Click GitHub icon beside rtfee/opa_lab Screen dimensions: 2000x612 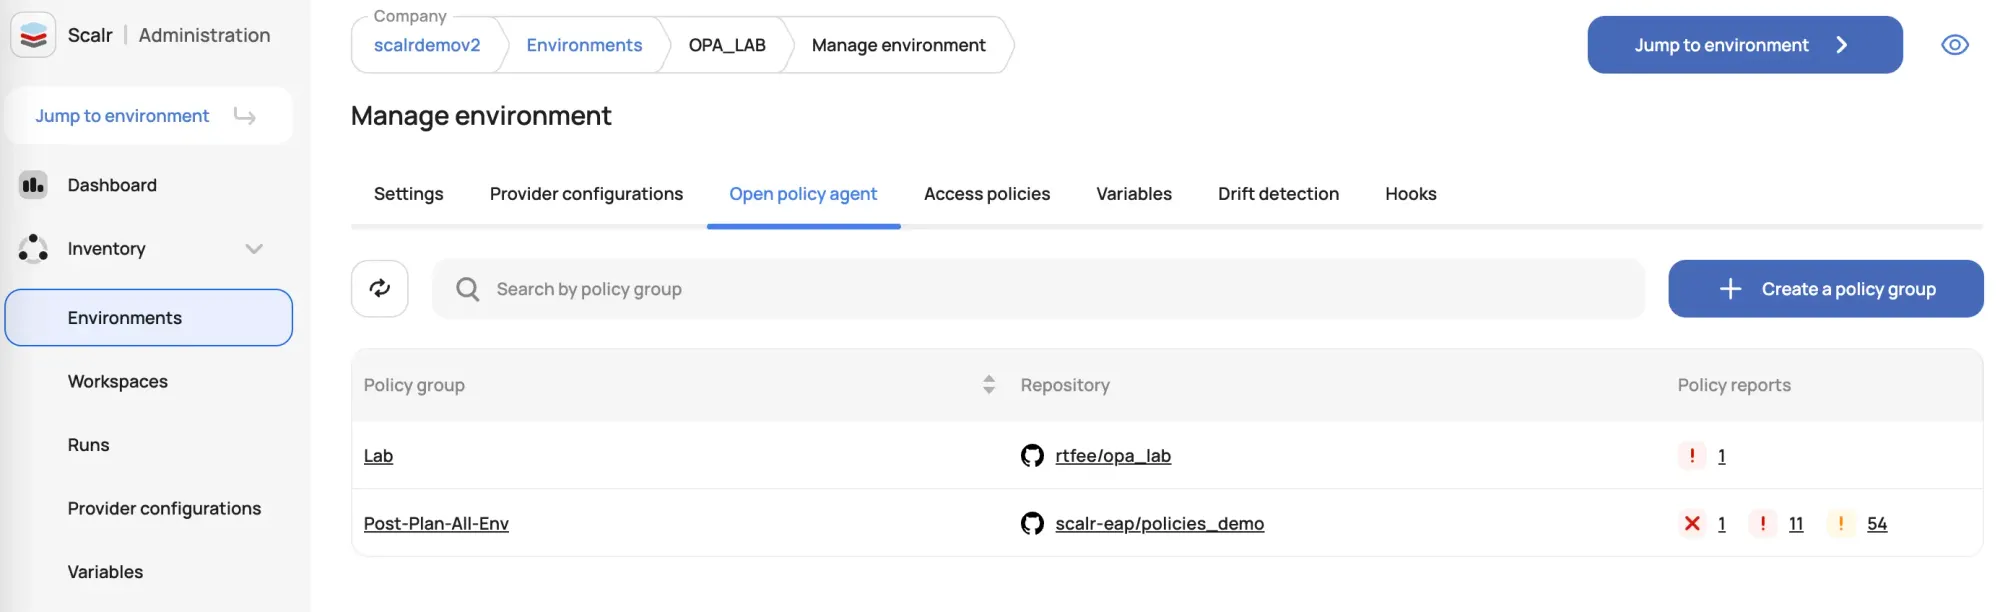click(x=1032, y=456)
